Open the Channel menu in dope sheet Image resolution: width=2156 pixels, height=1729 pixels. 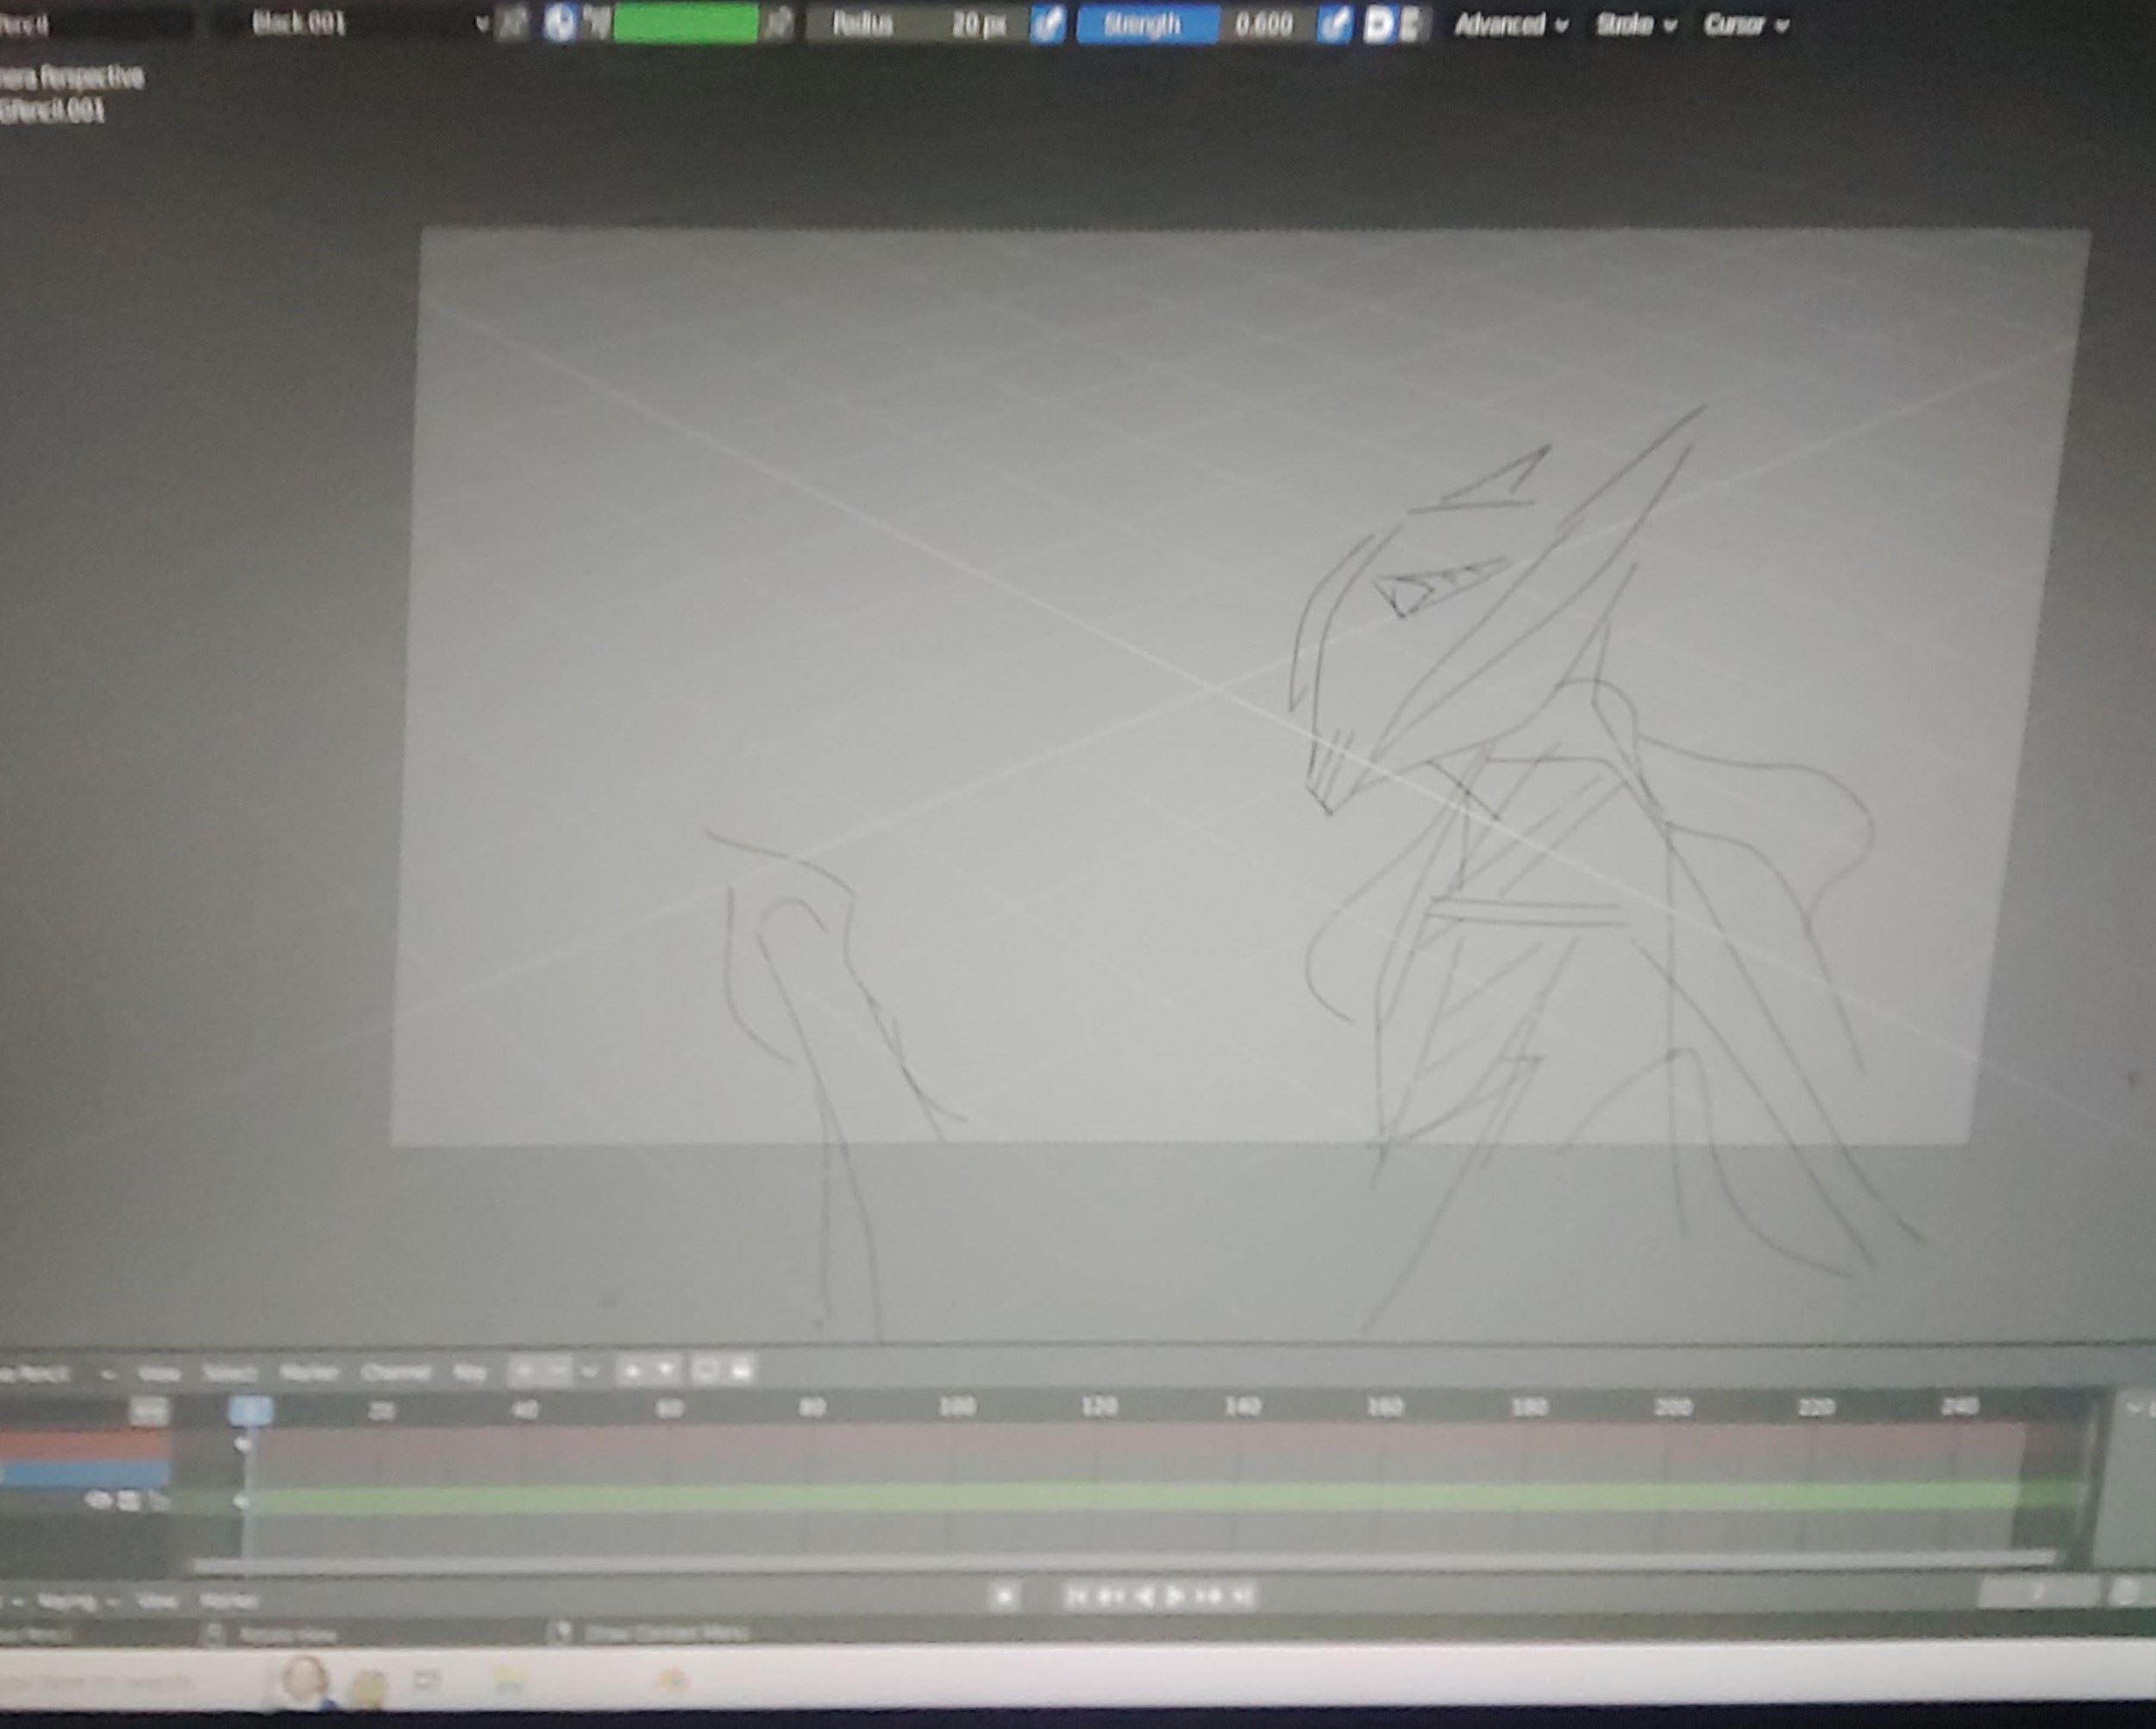pos(396,1372)
